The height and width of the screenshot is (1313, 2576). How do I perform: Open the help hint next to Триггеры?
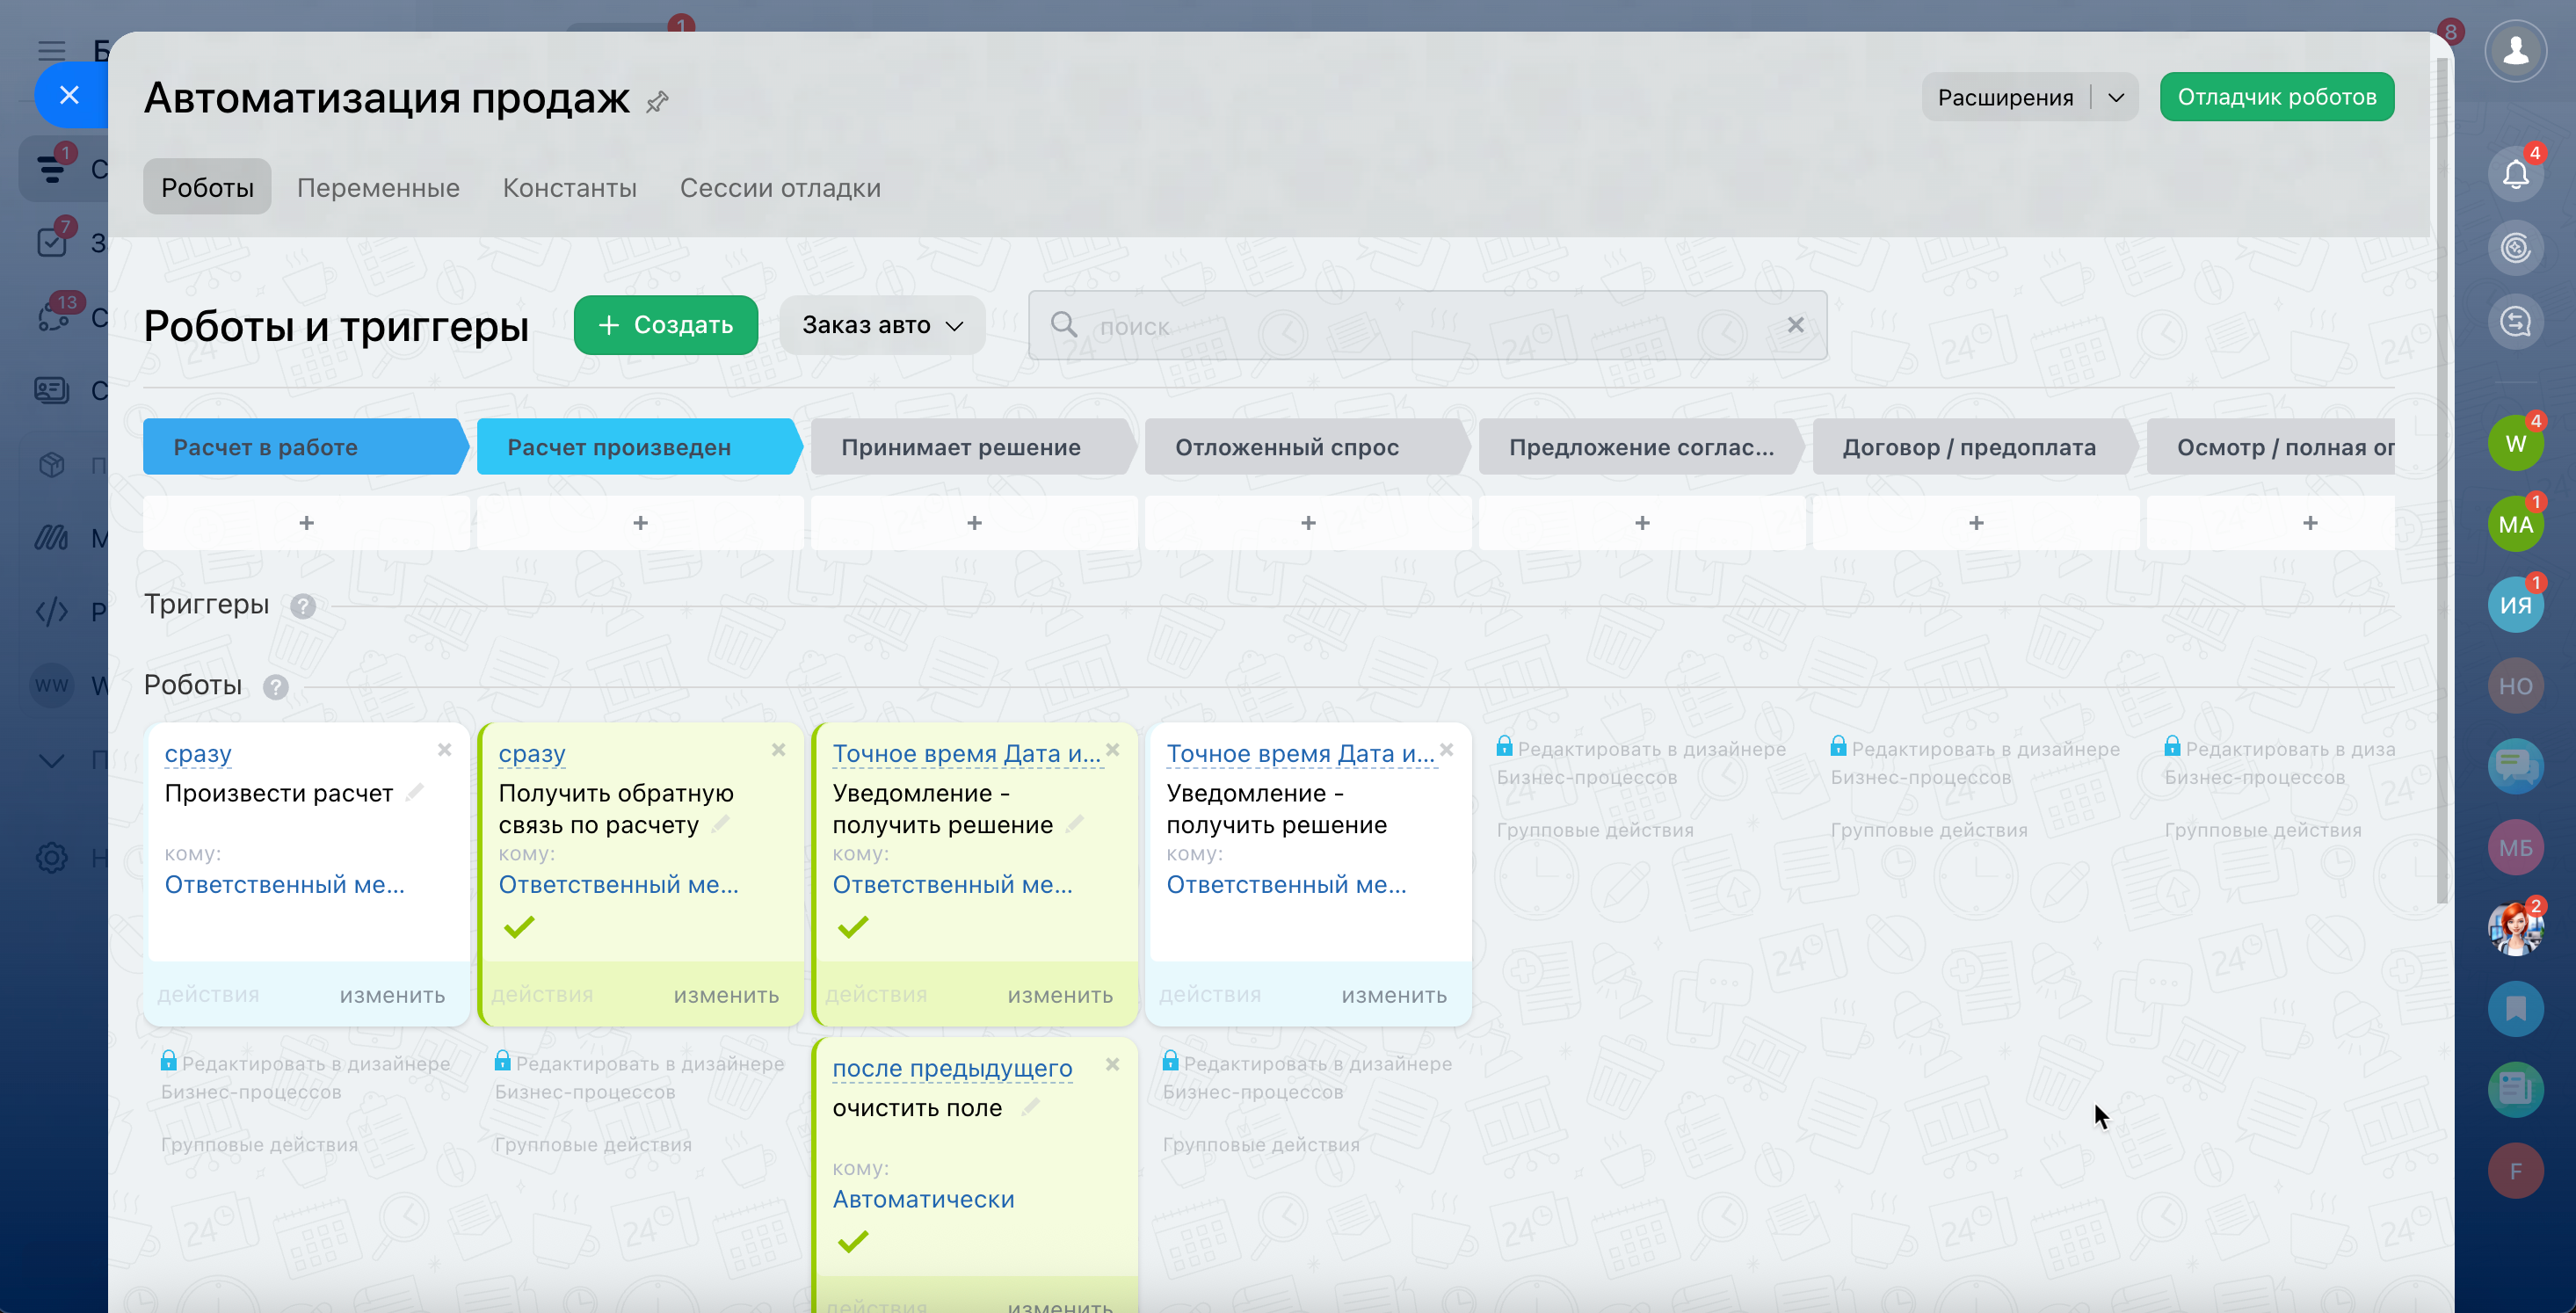click(x=303, y=606)
